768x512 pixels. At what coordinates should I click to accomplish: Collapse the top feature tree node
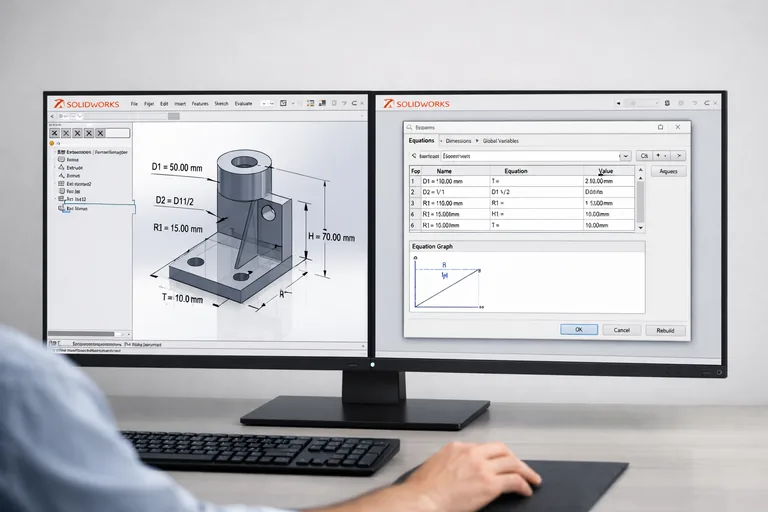pos(55,152)
